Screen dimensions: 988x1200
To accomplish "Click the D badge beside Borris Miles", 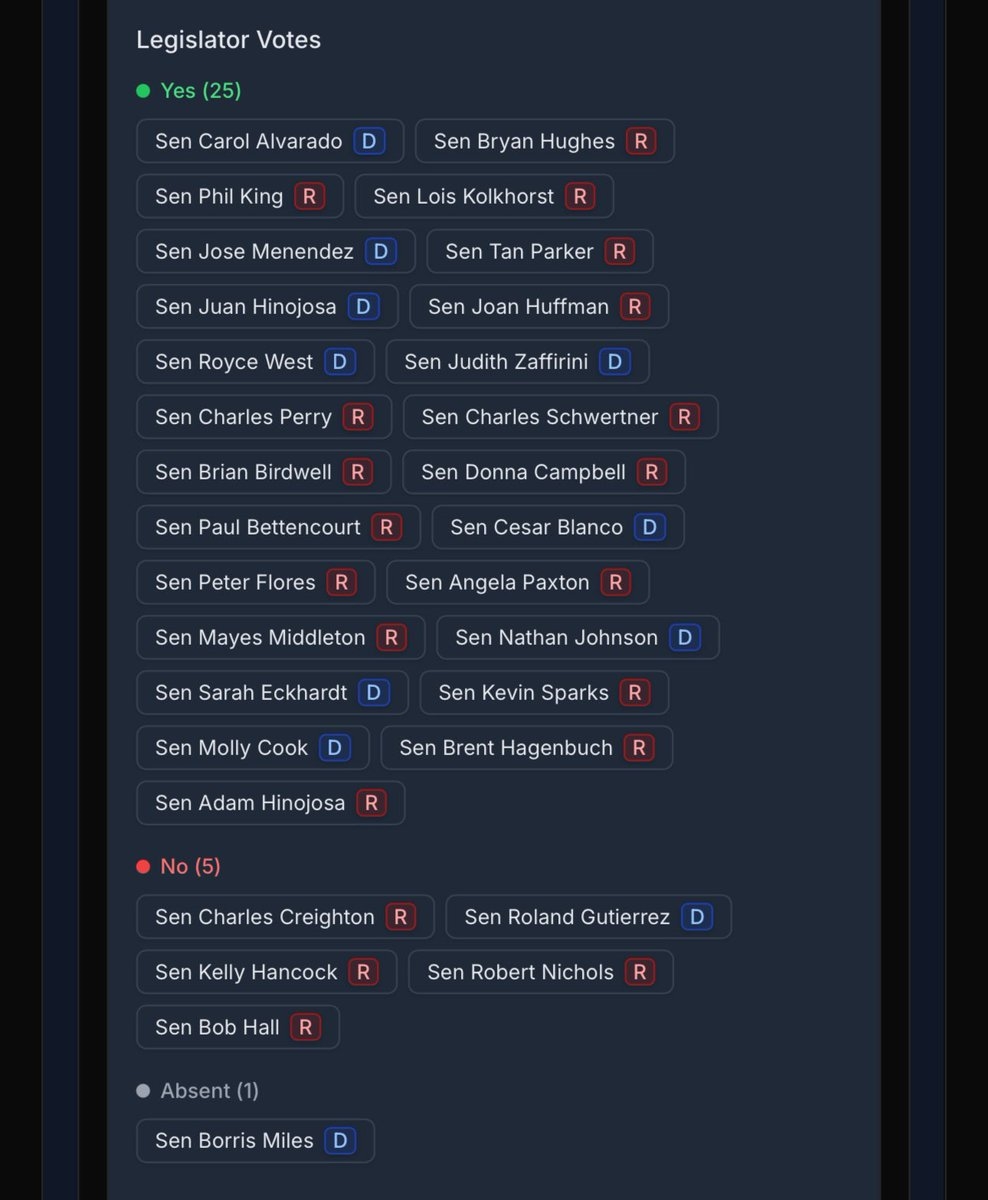I will click(340, 1141).
